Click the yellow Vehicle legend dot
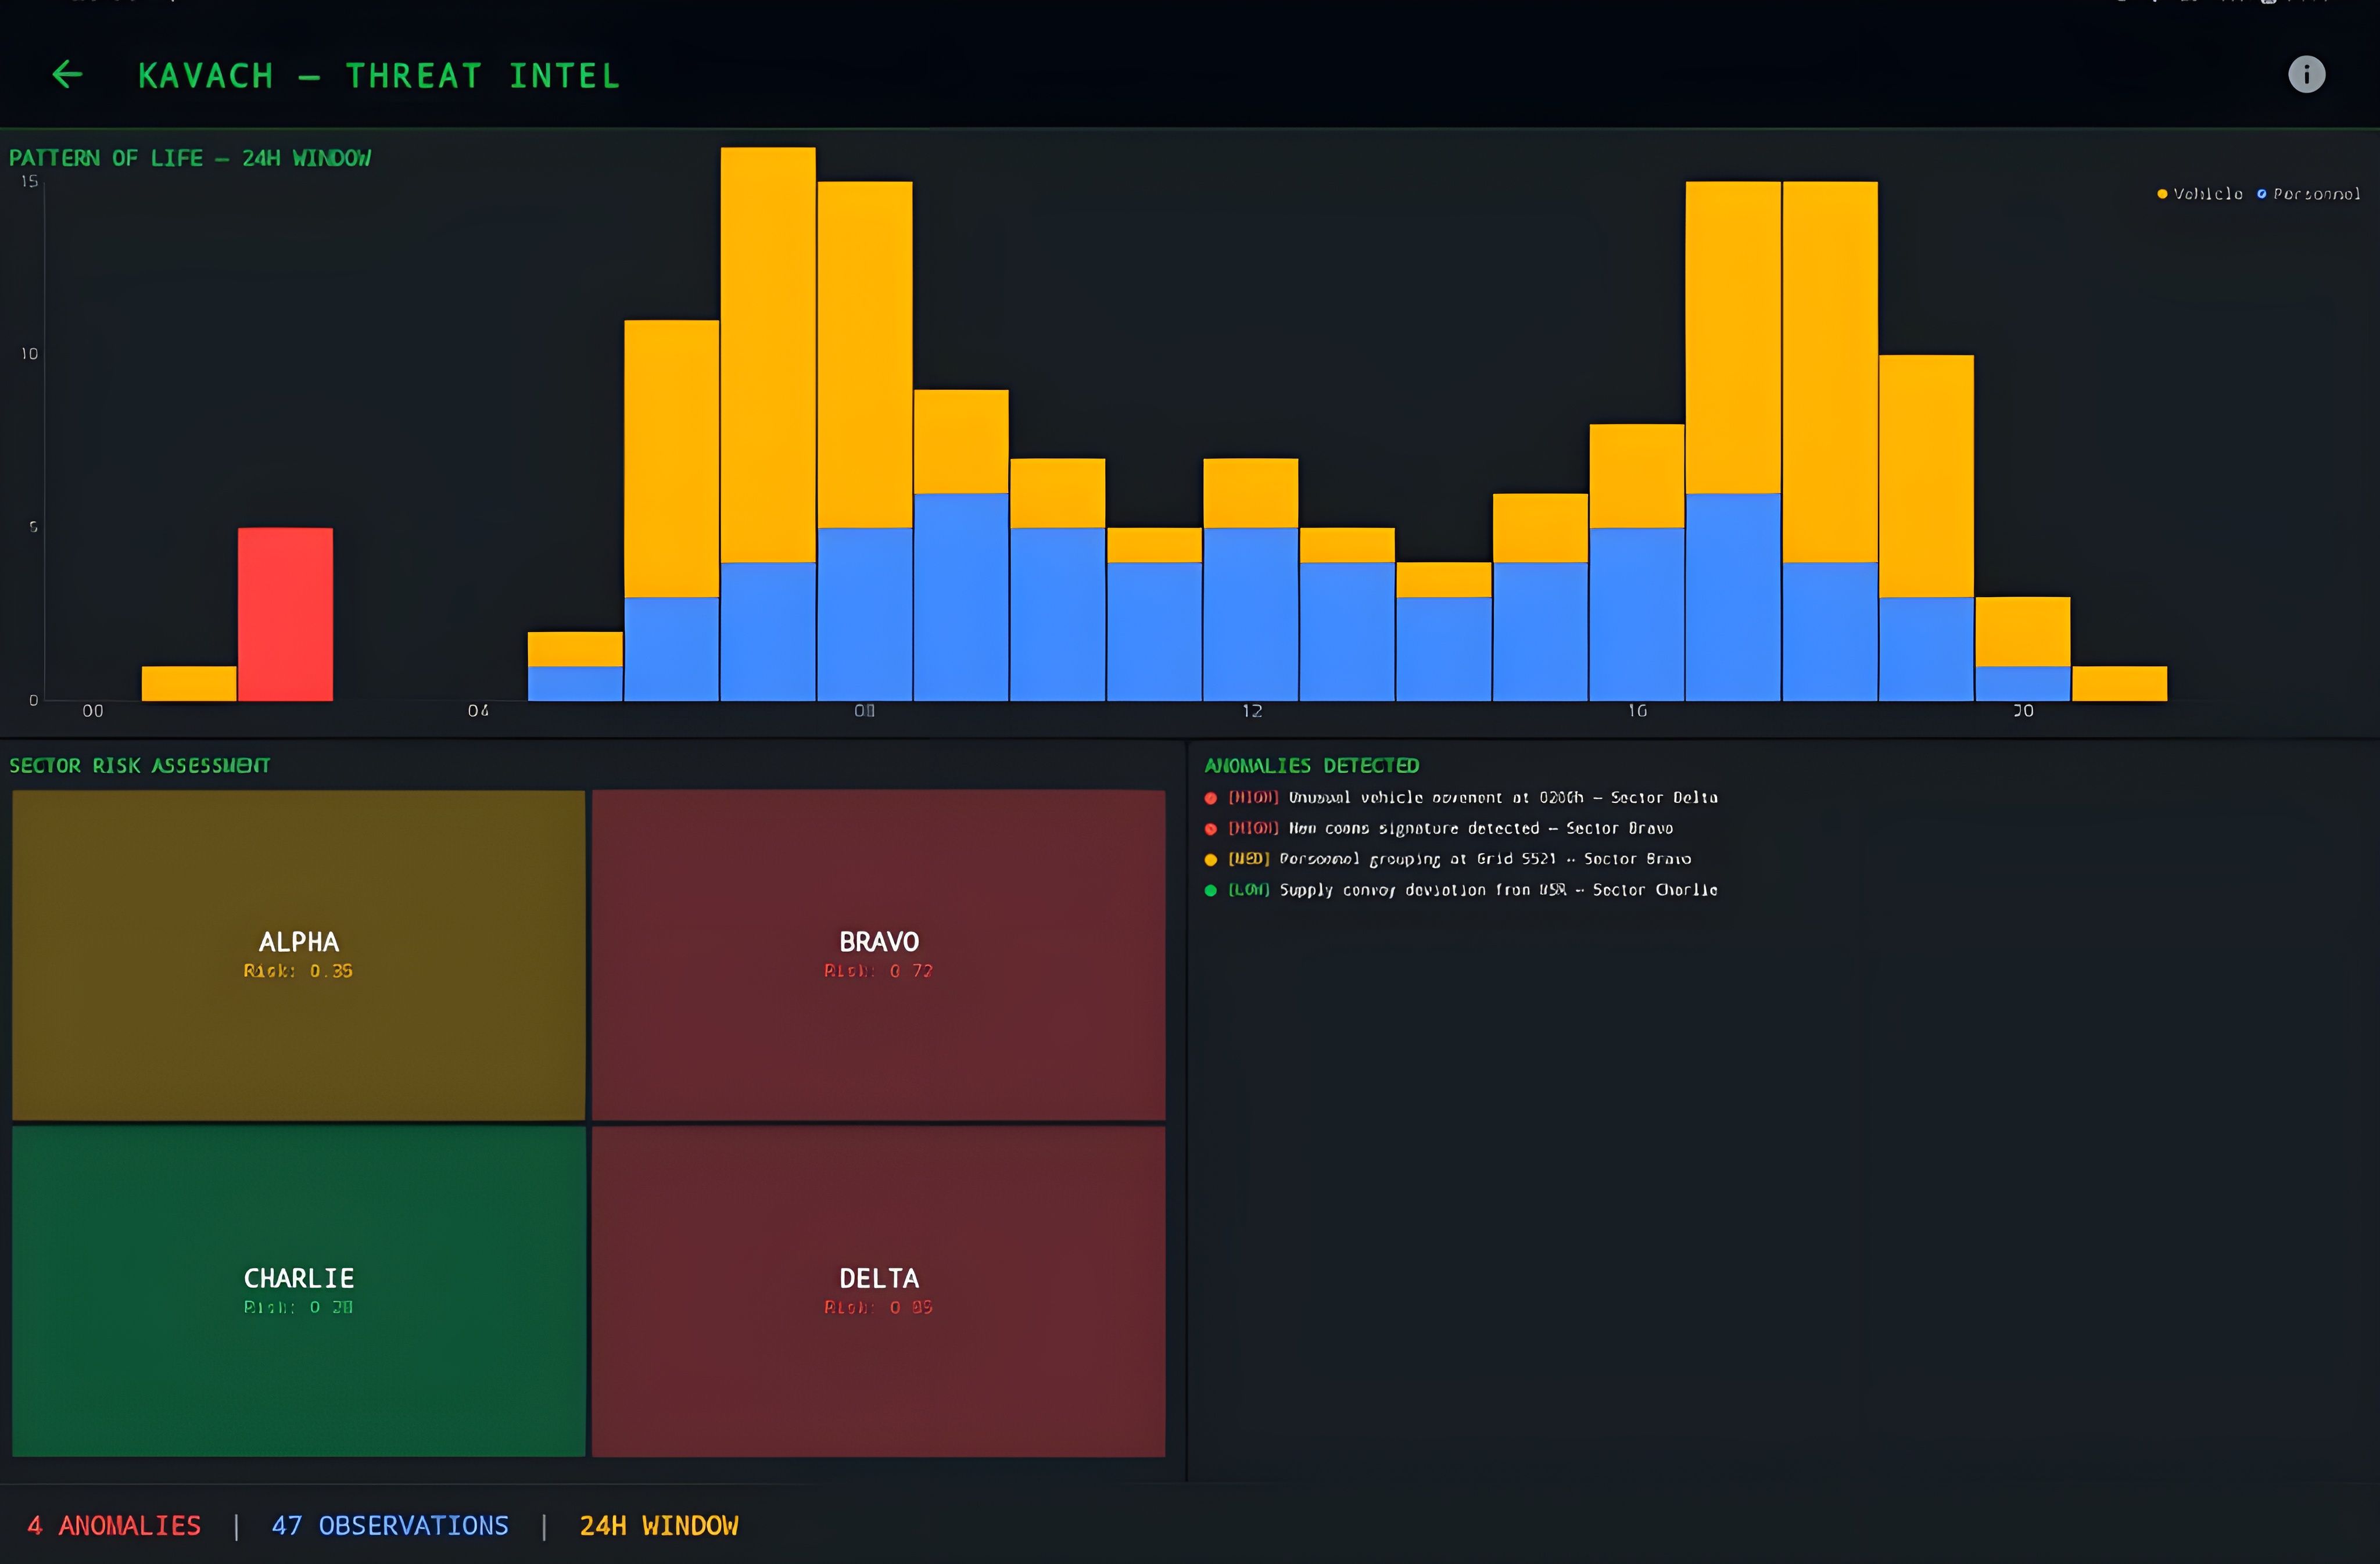2380x1564 pixels. [2162, 193]
